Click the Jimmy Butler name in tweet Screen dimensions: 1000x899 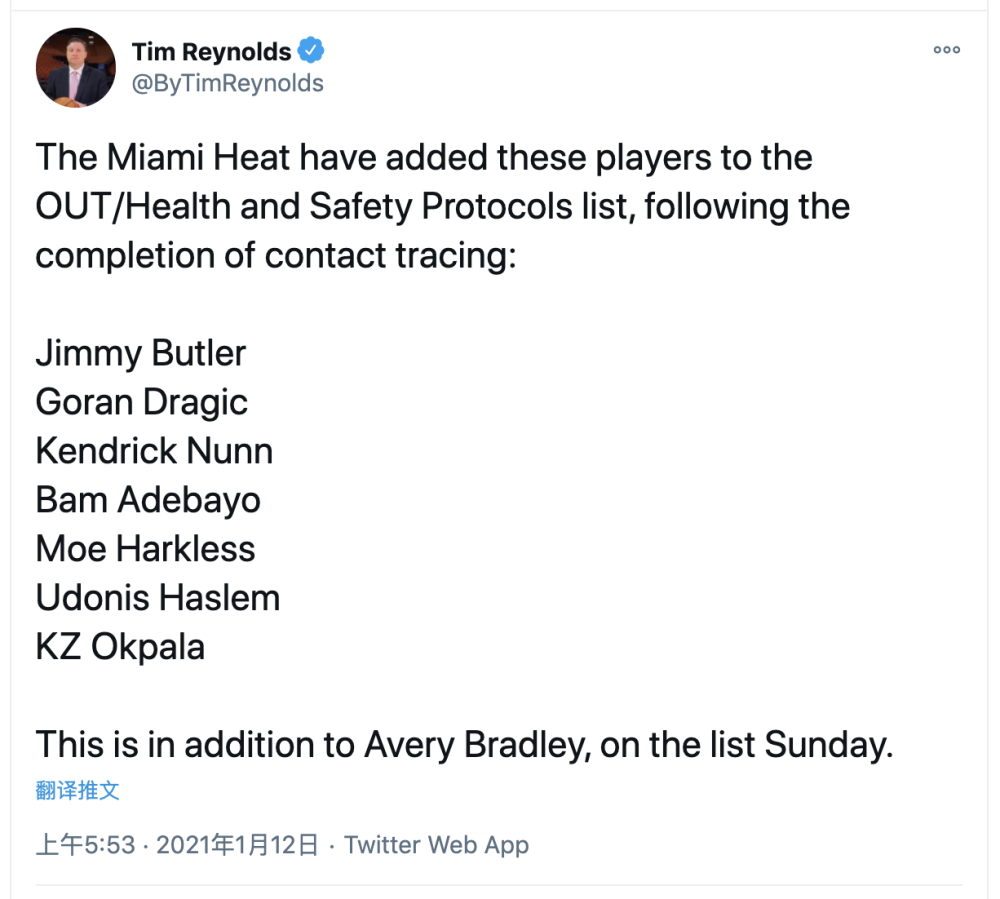point(141,353)
